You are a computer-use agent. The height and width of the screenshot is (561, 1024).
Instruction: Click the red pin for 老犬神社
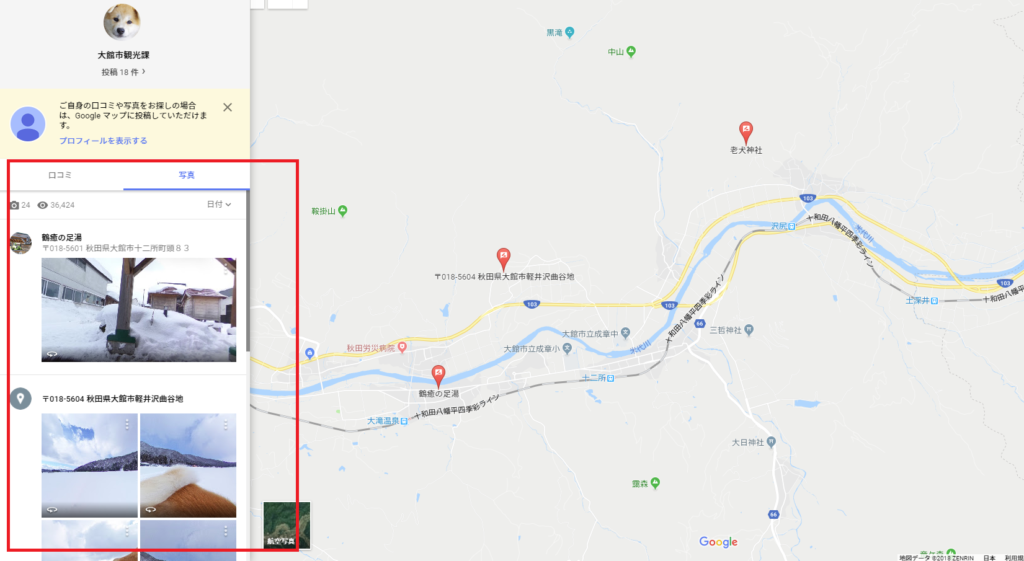tap(745, 132)
